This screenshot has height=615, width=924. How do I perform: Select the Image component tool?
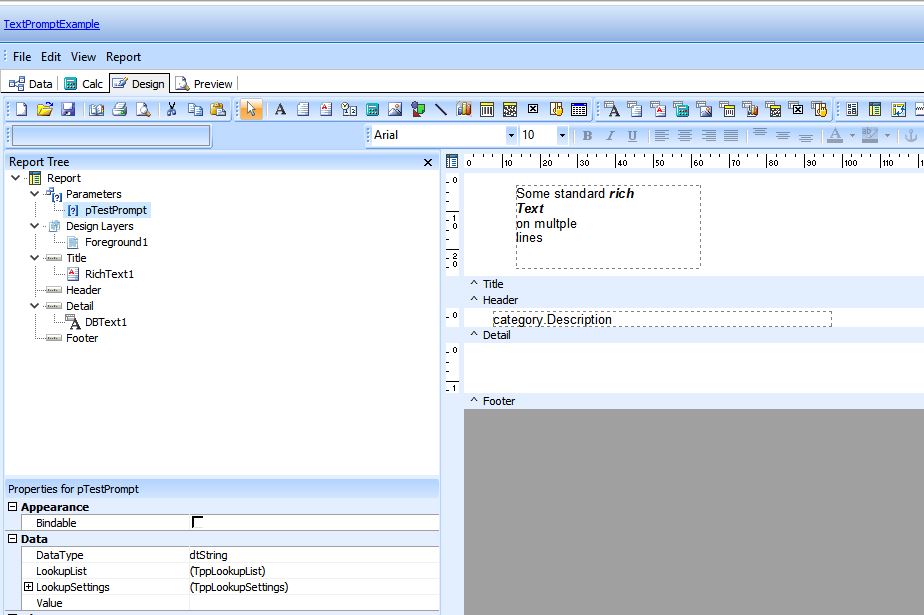tap(395, 110)
